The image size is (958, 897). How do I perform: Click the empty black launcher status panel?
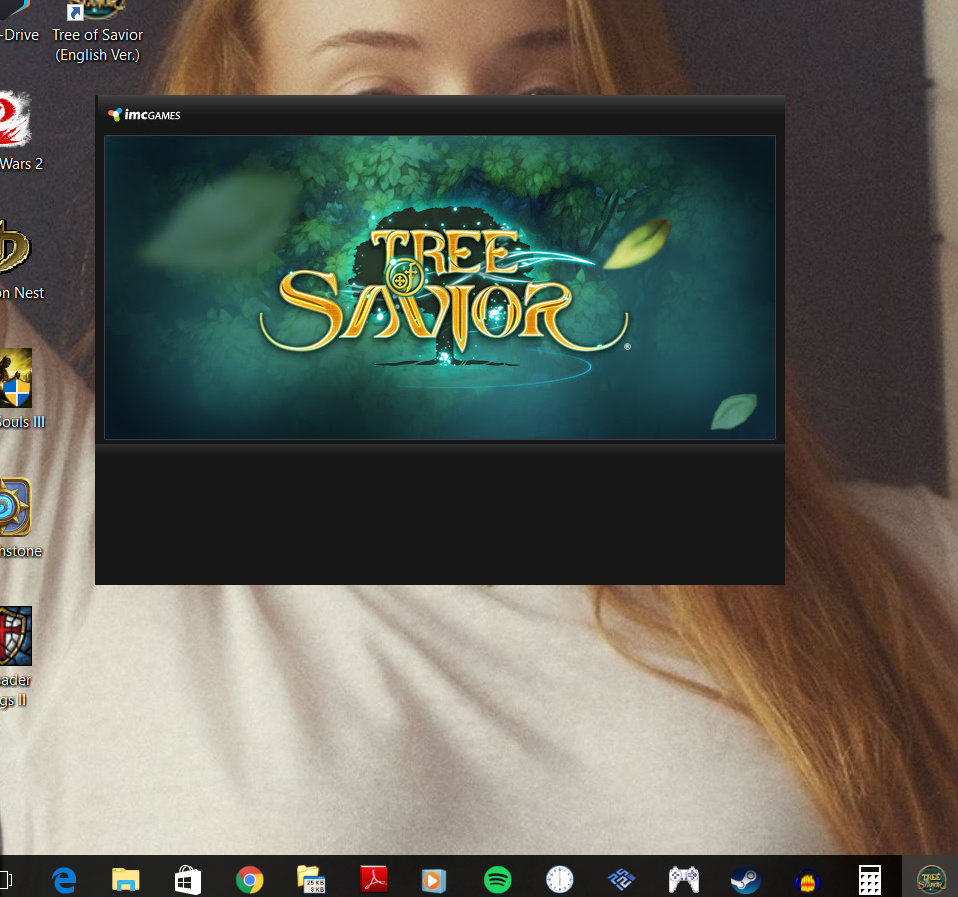point(440,515)
